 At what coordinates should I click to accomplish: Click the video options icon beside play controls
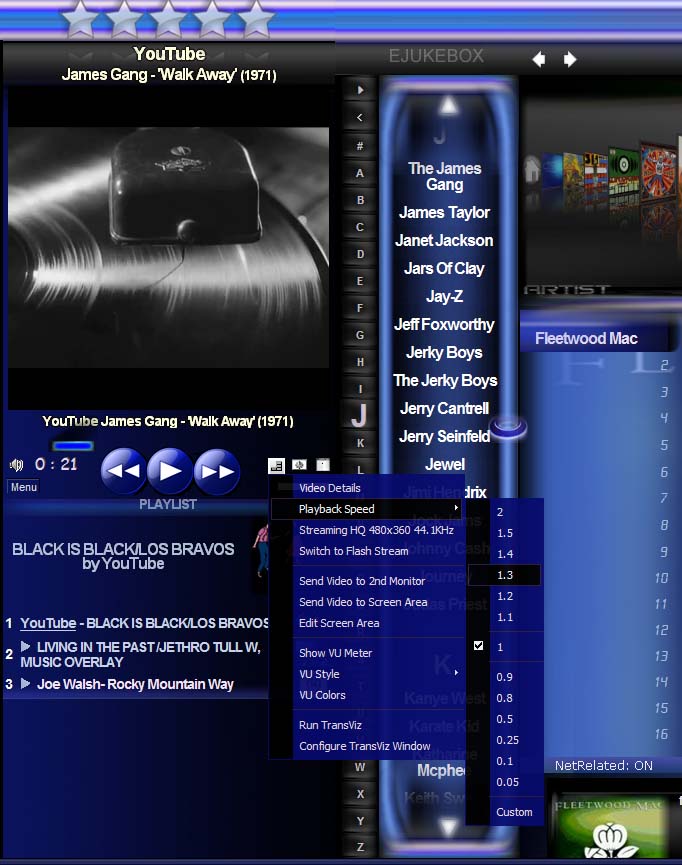[276, 466]
